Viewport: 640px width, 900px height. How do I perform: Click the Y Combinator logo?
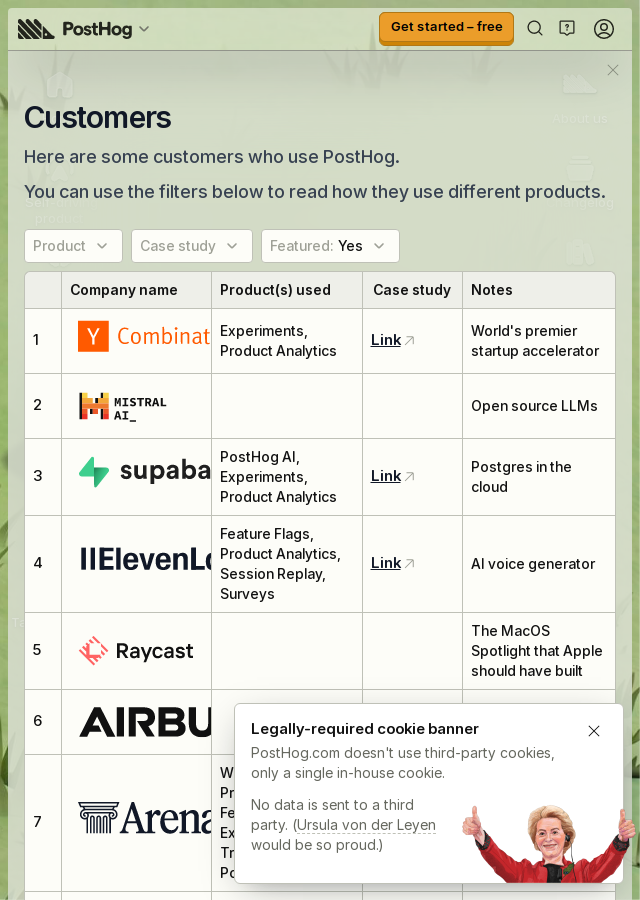[x=144, y=336]
